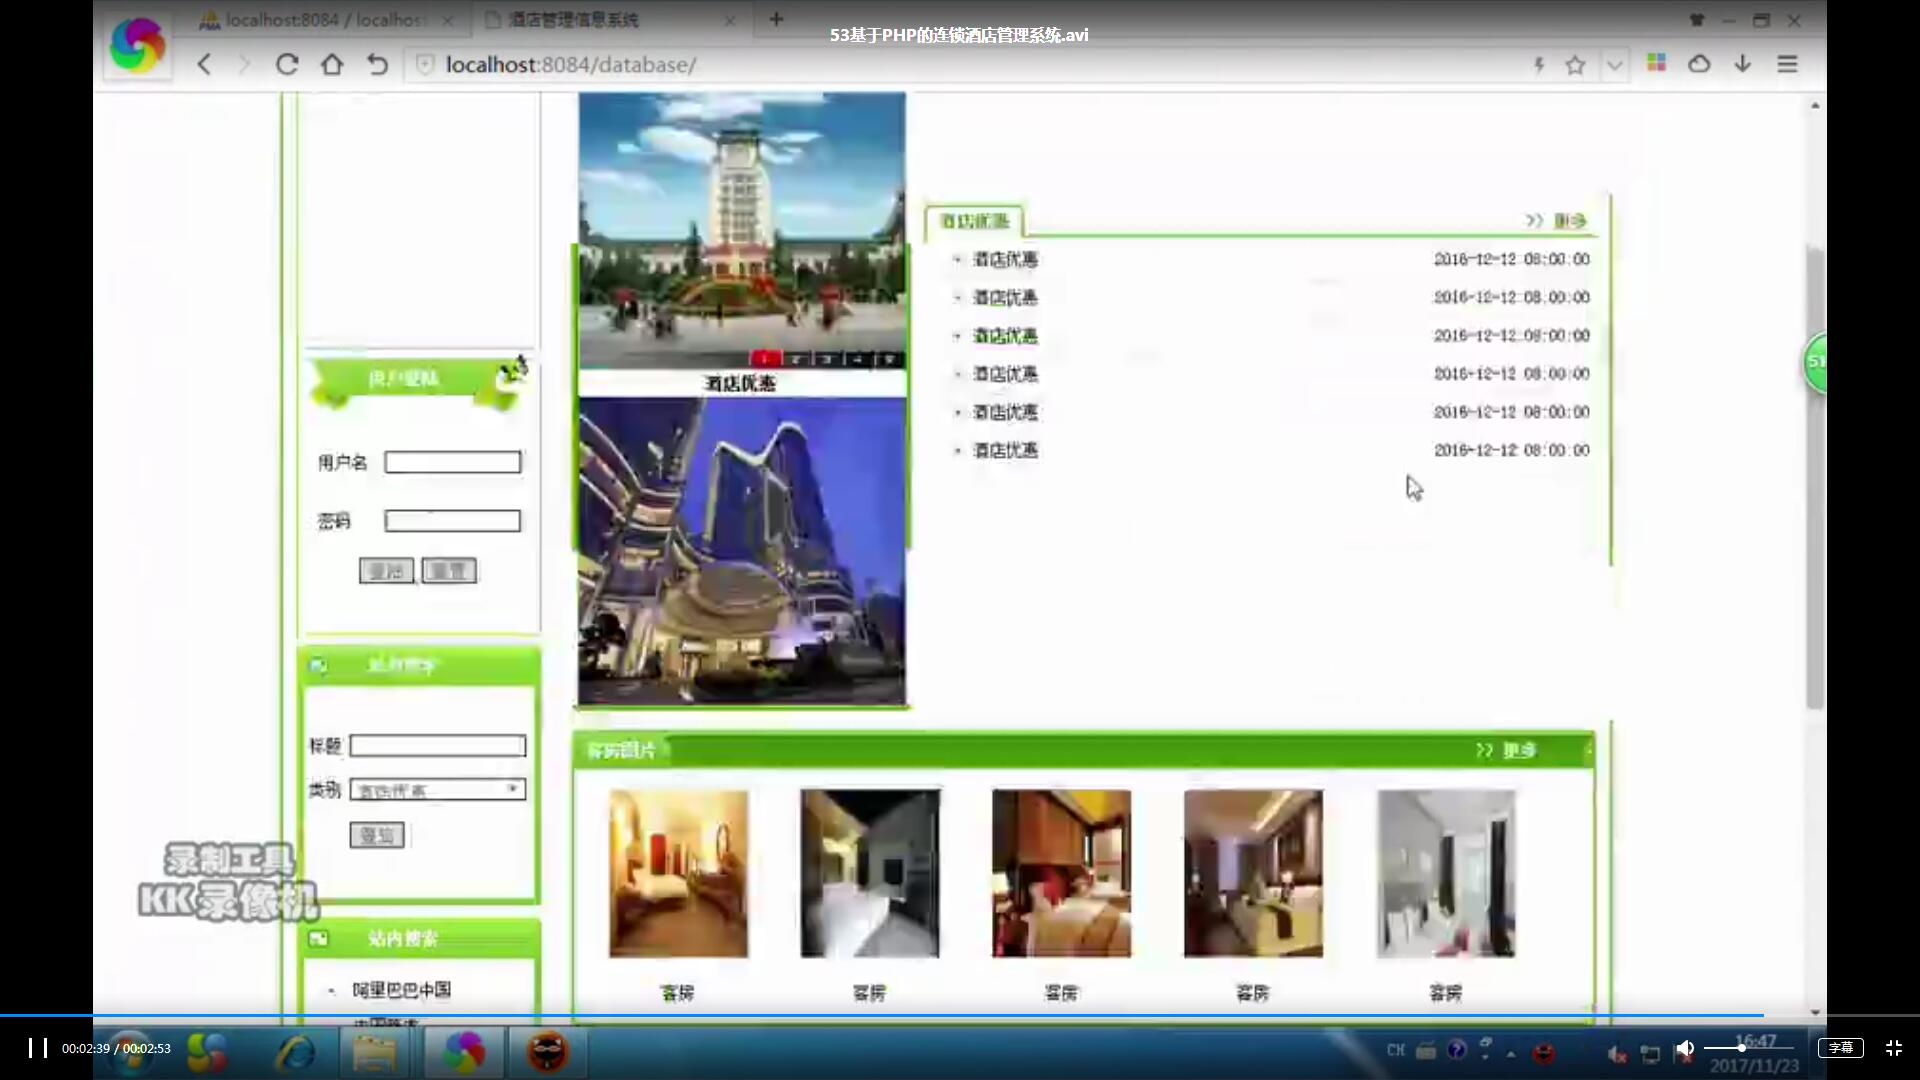
Task: Click the browser logo avatar
Action: tap(137, 45)
